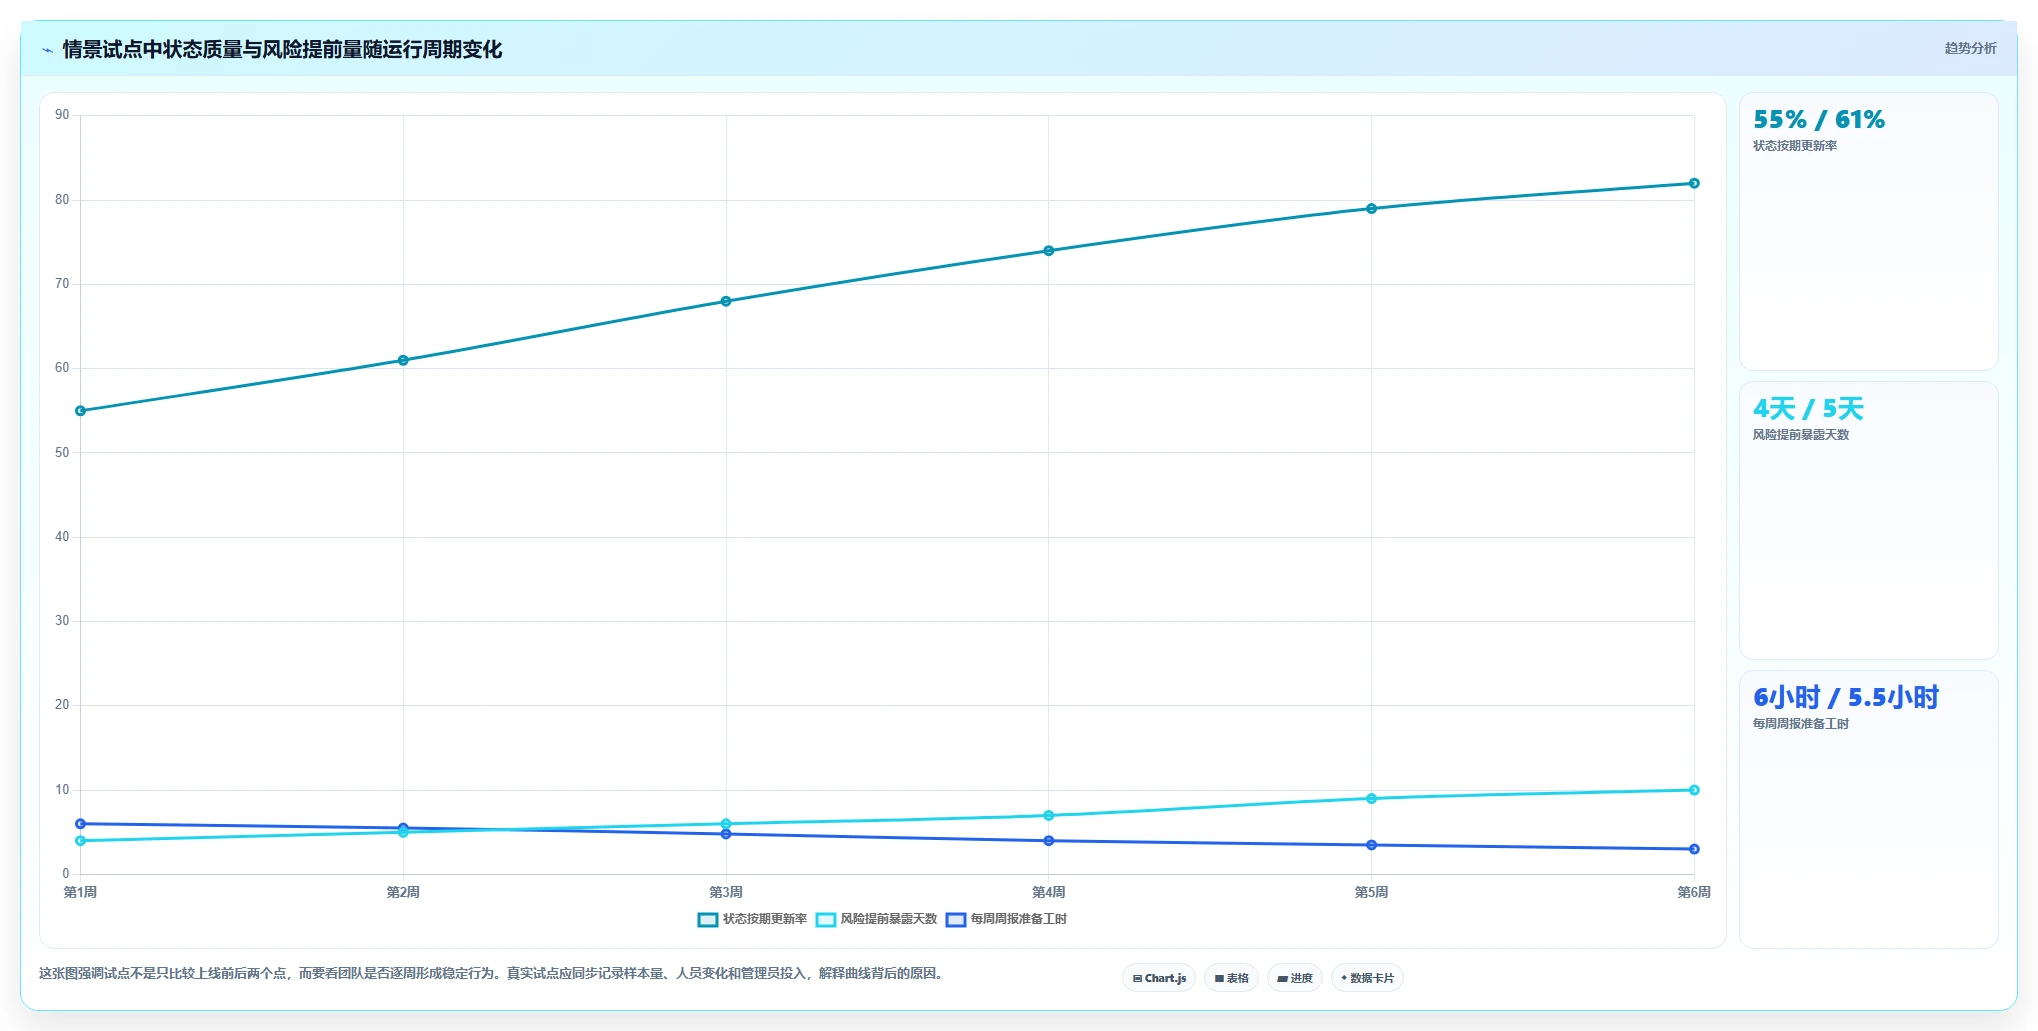Click the footnote beginning 这张图强调试点
2038x1031 pixels.
(492, 973)
